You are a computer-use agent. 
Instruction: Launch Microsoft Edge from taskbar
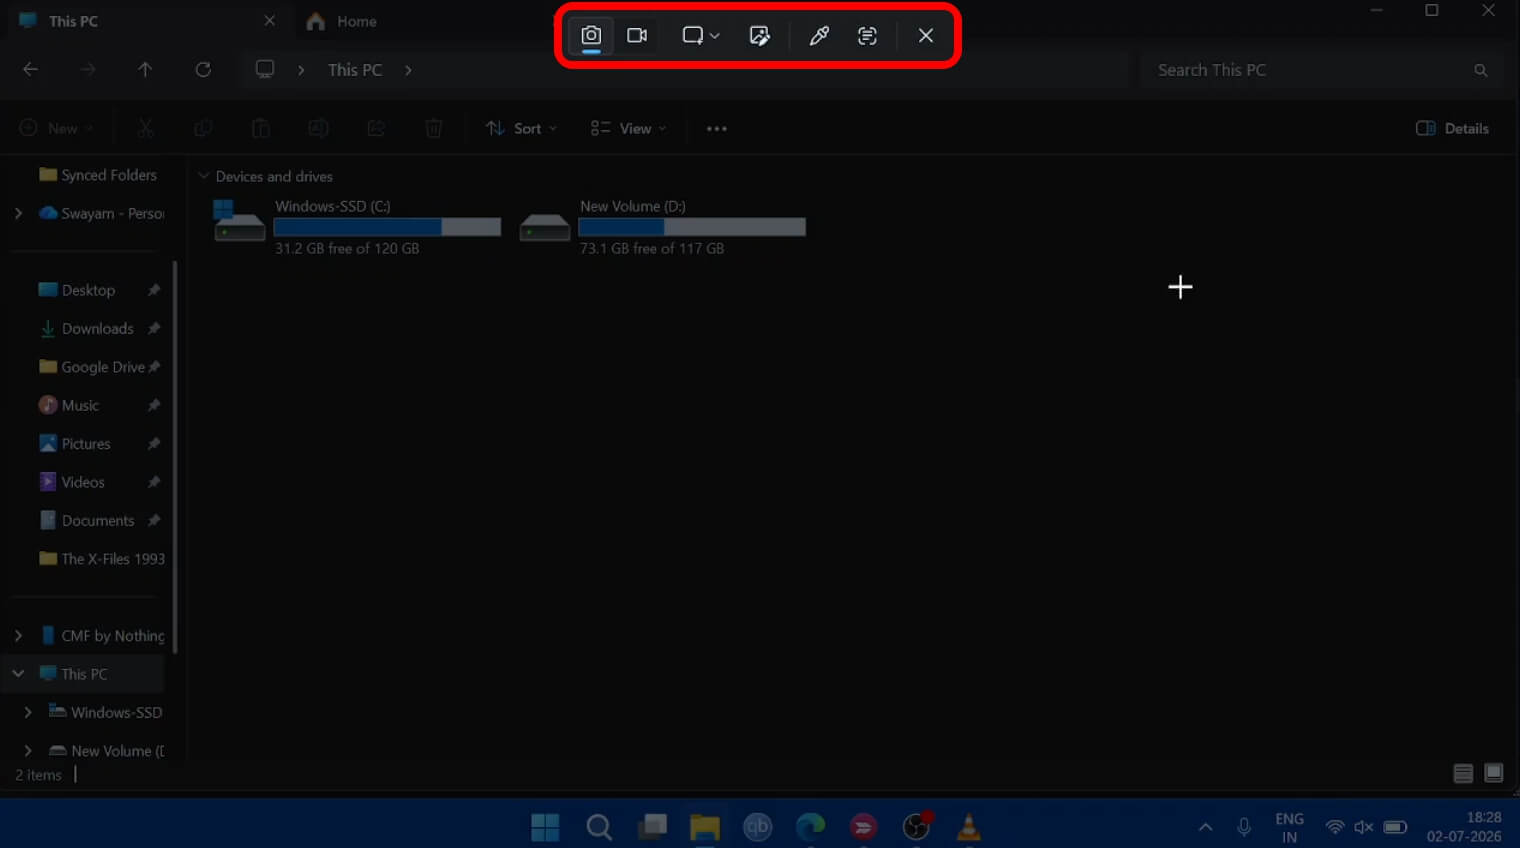(810, 827)
